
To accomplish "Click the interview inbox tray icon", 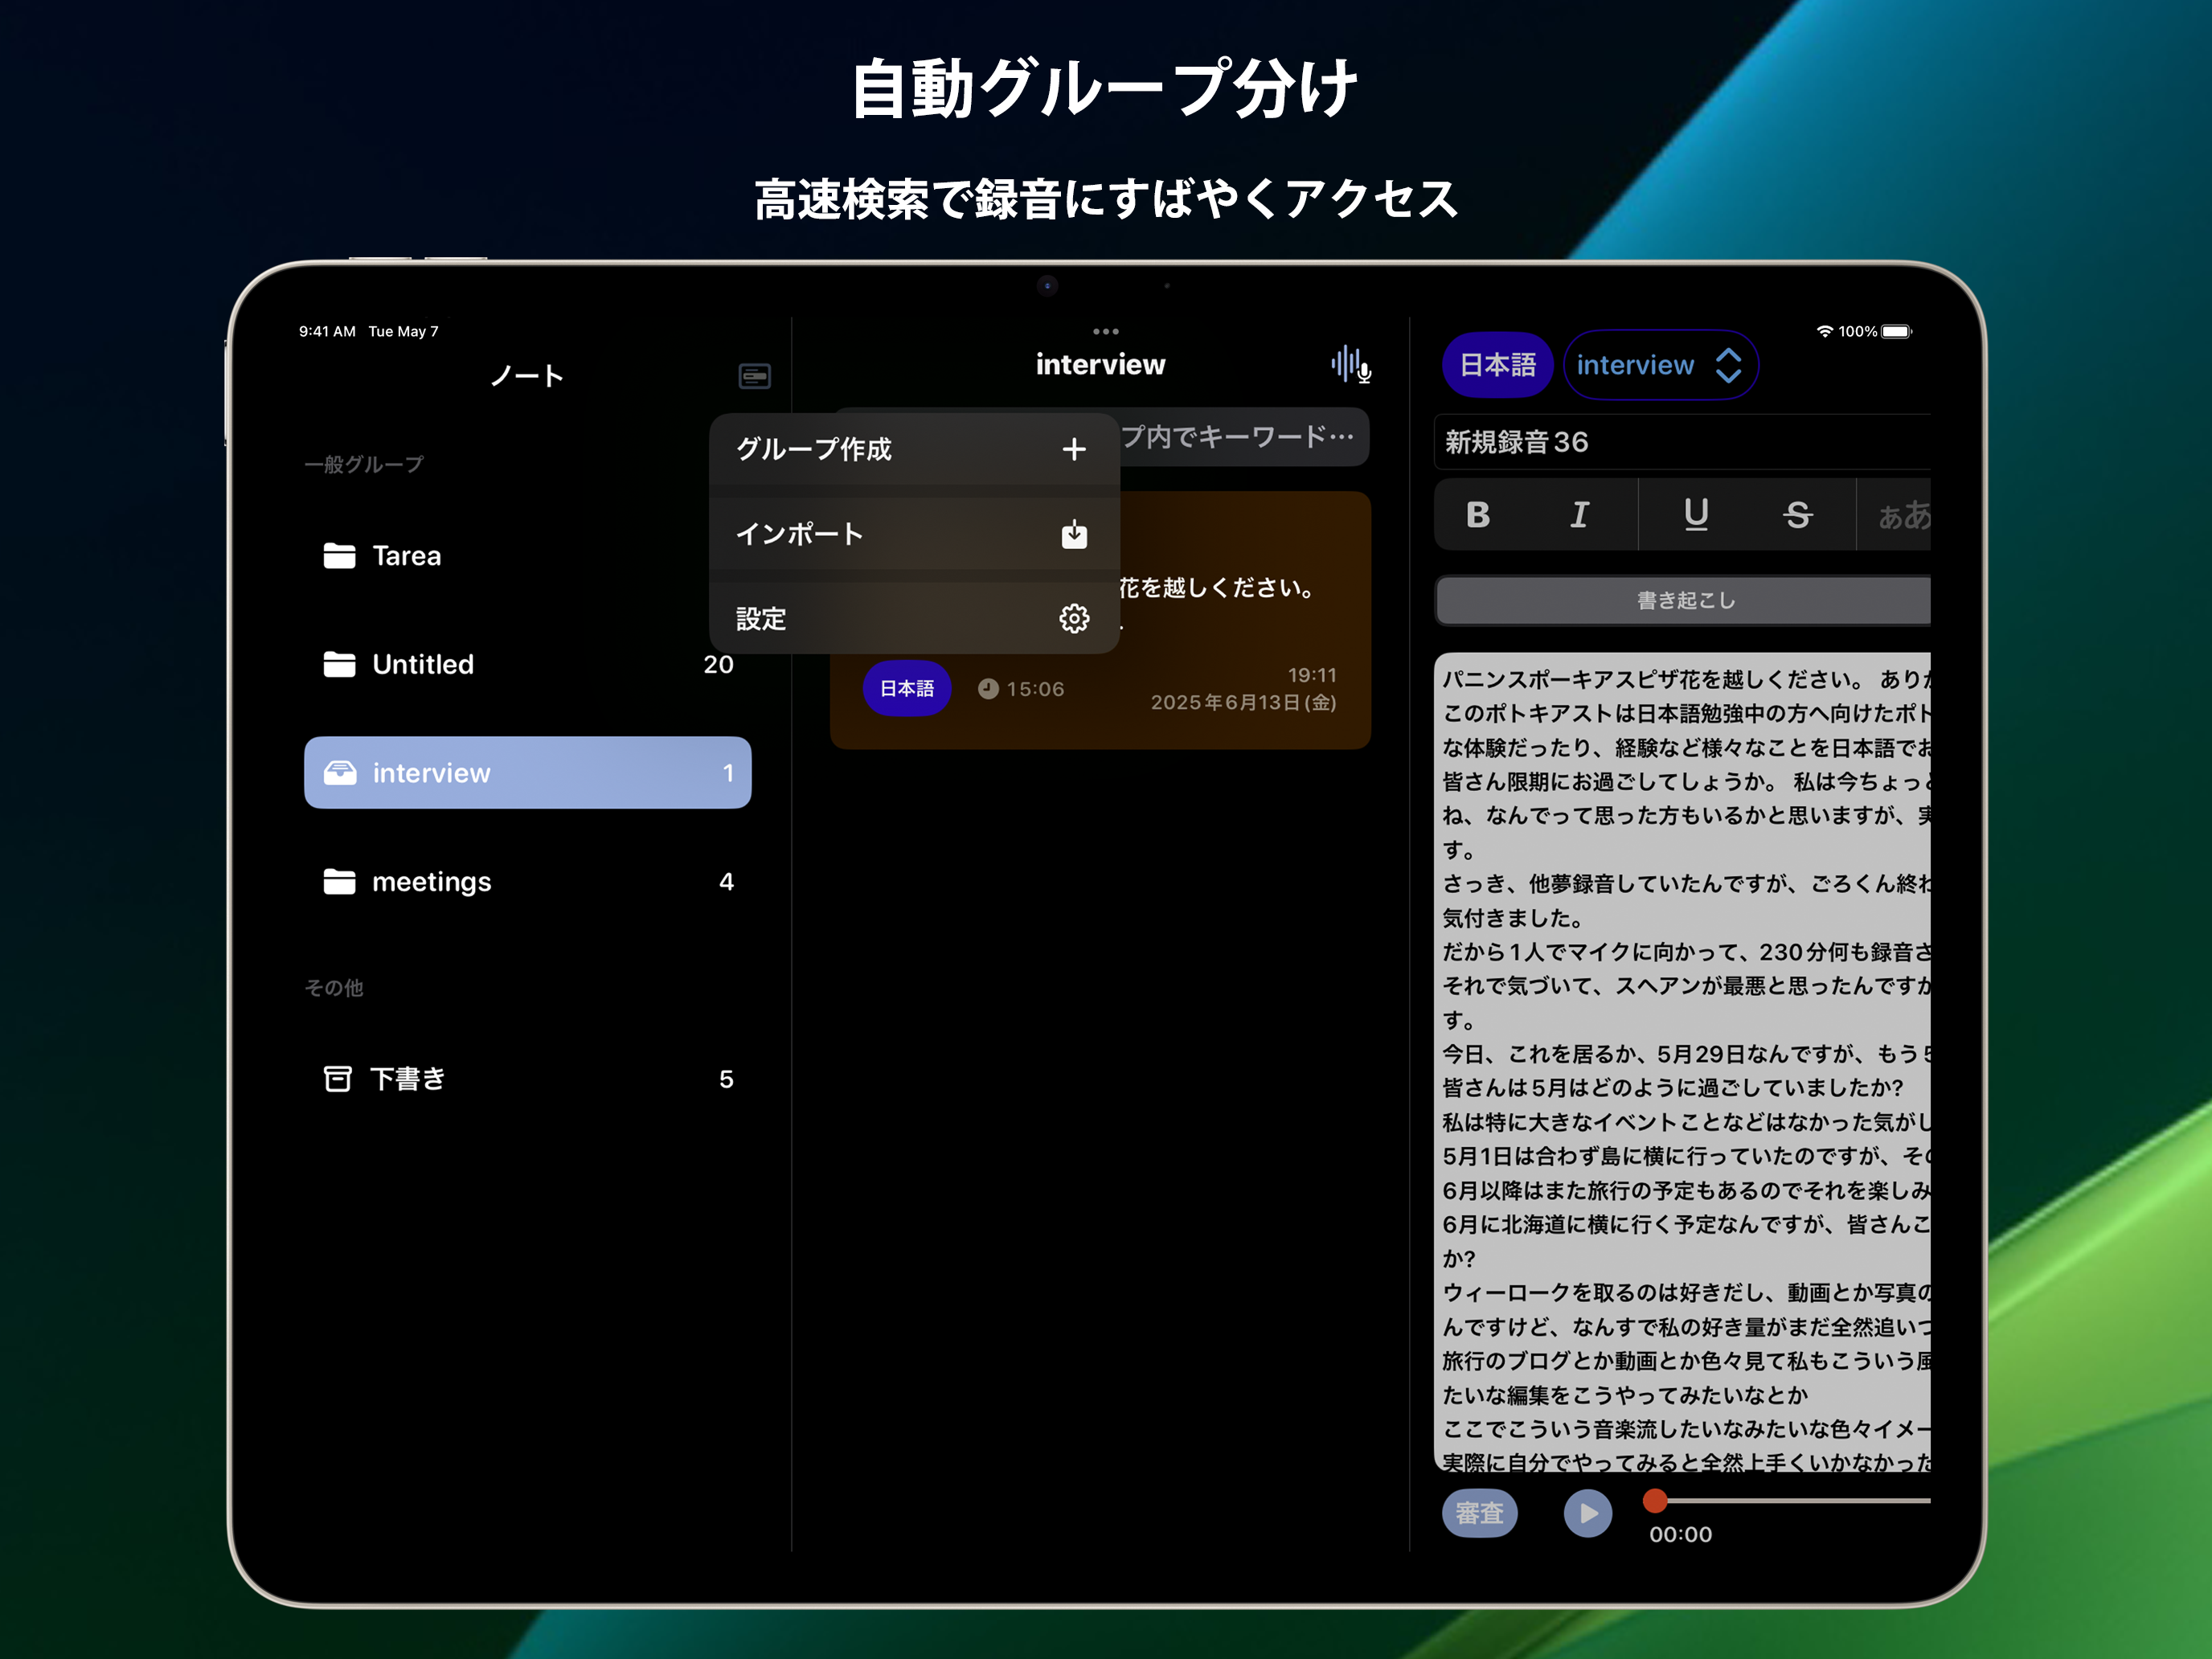I will click(x=340, y=773).
